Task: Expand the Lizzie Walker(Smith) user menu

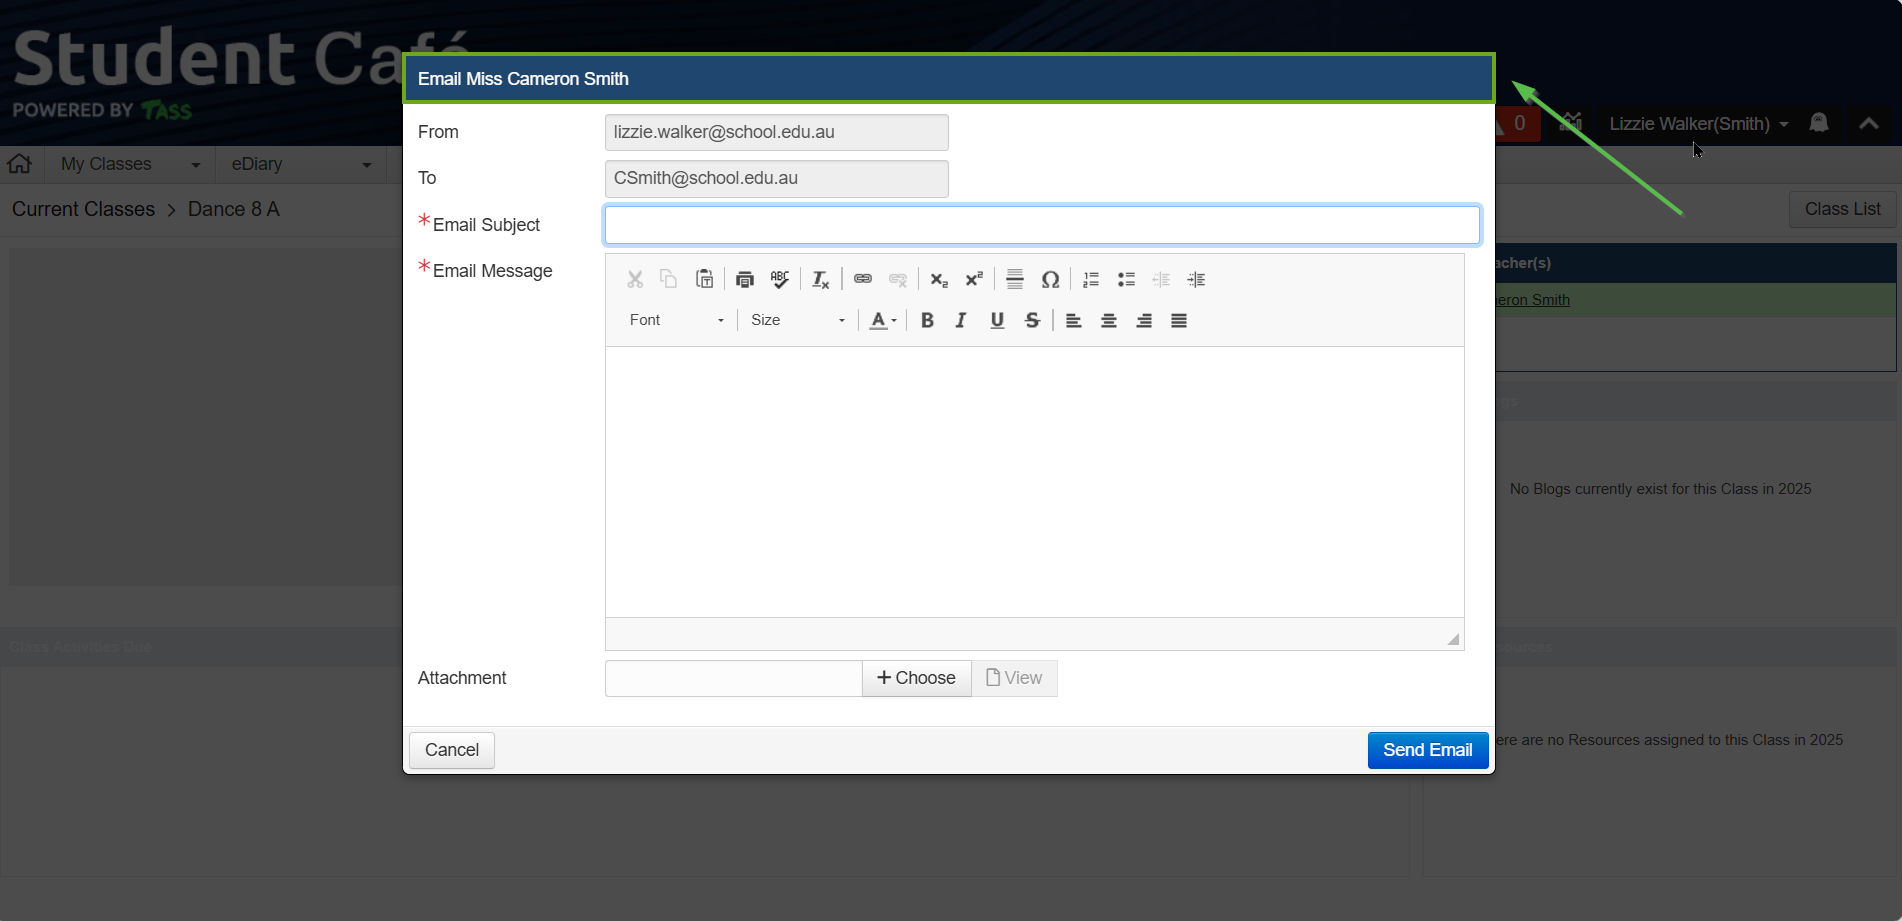Action: (1698, 124)
